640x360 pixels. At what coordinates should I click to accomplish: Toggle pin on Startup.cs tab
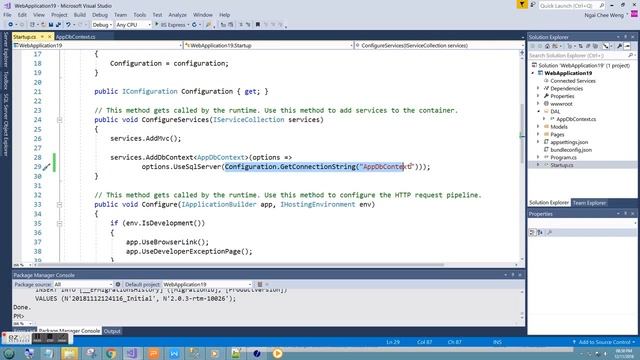click(42, 37)
